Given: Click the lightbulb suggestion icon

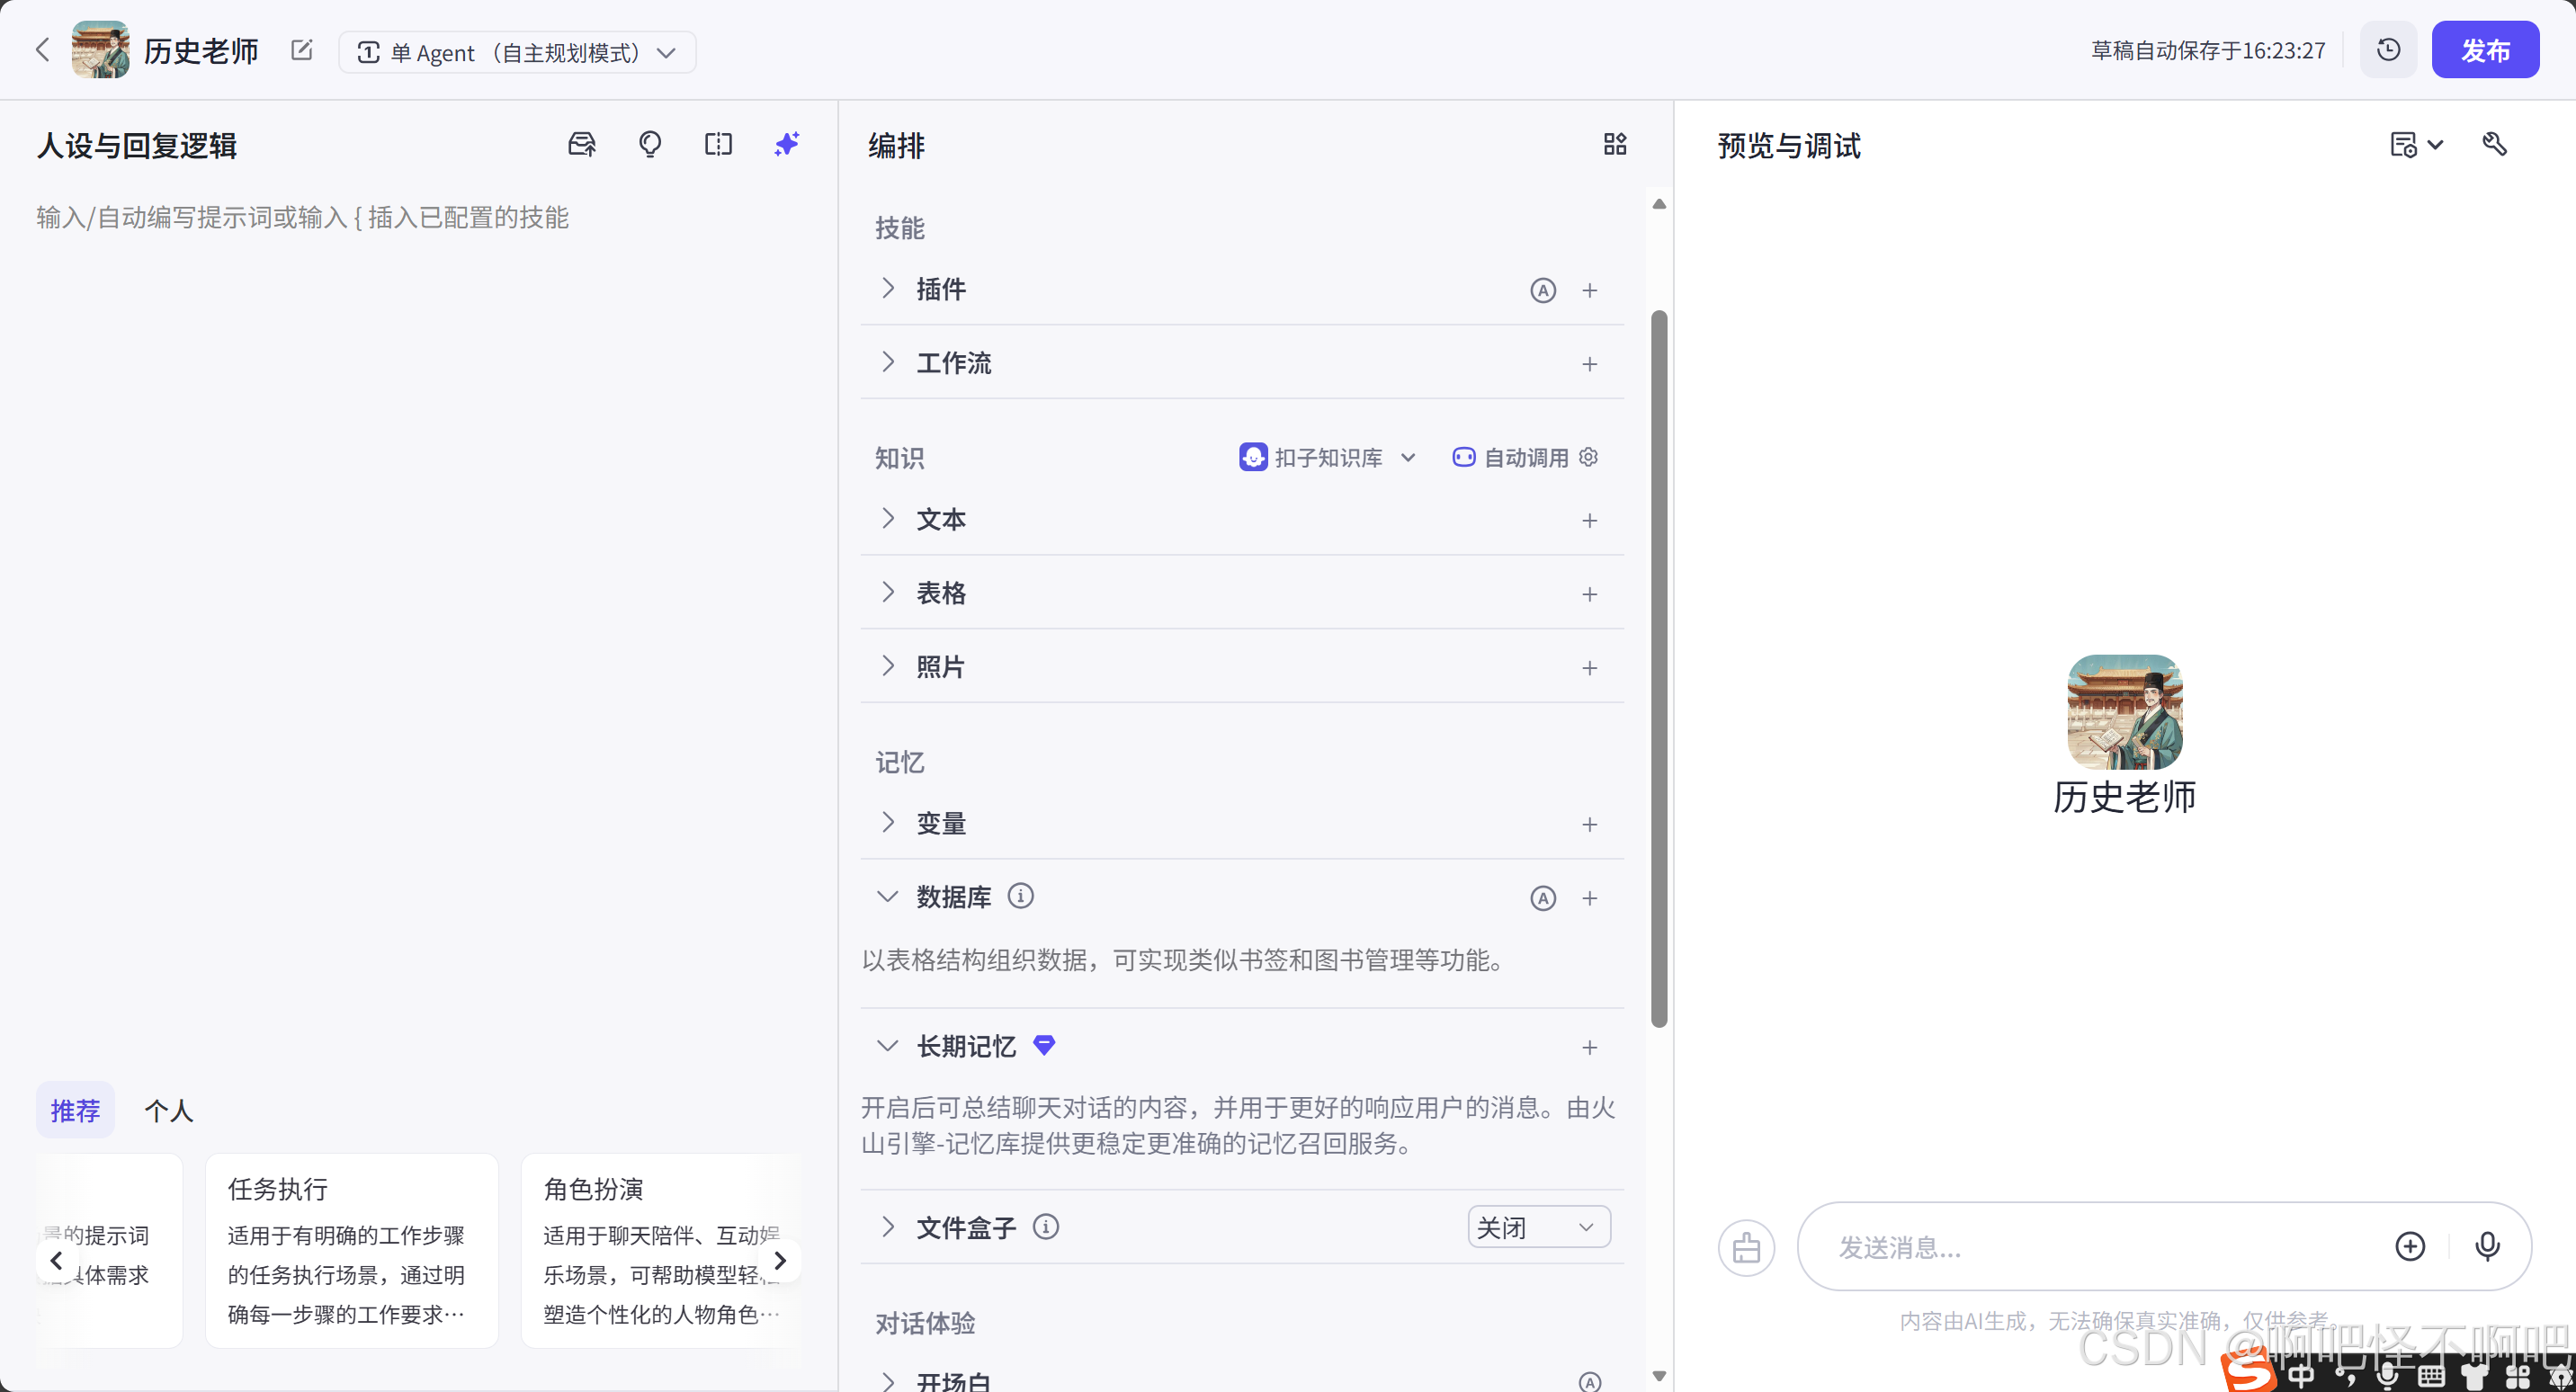Looking at the screenshot, I should (x=650, y=145).
